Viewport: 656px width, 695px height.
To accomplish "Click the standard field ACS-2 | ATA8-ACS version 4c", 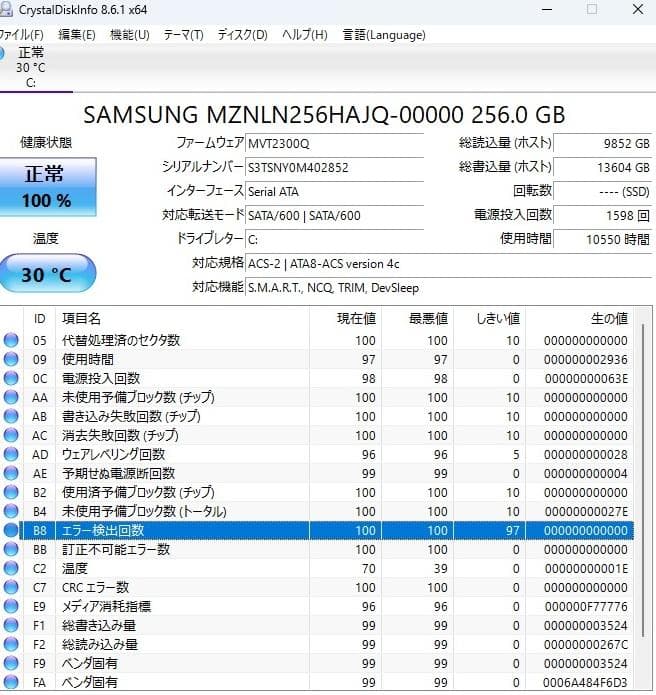I will click(448, 264).
